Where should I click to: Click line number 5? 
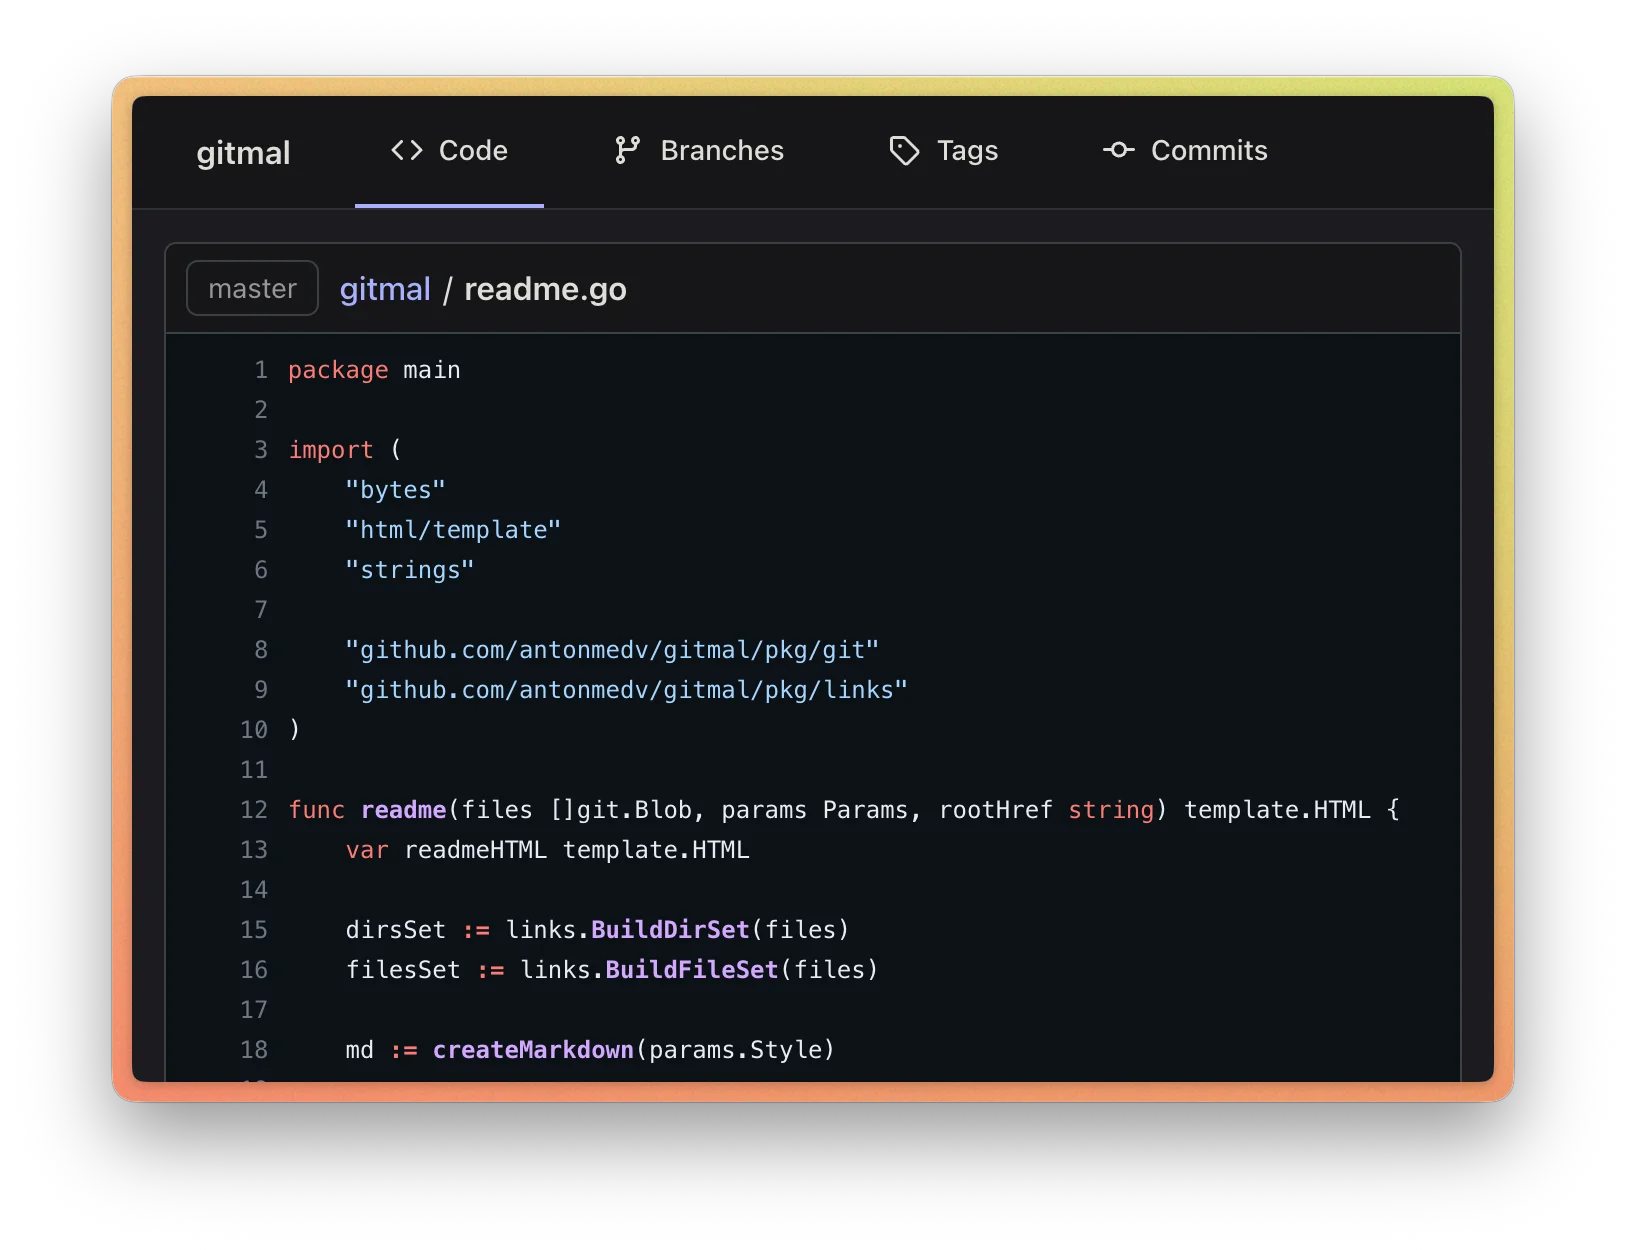(x=261, y=530)
